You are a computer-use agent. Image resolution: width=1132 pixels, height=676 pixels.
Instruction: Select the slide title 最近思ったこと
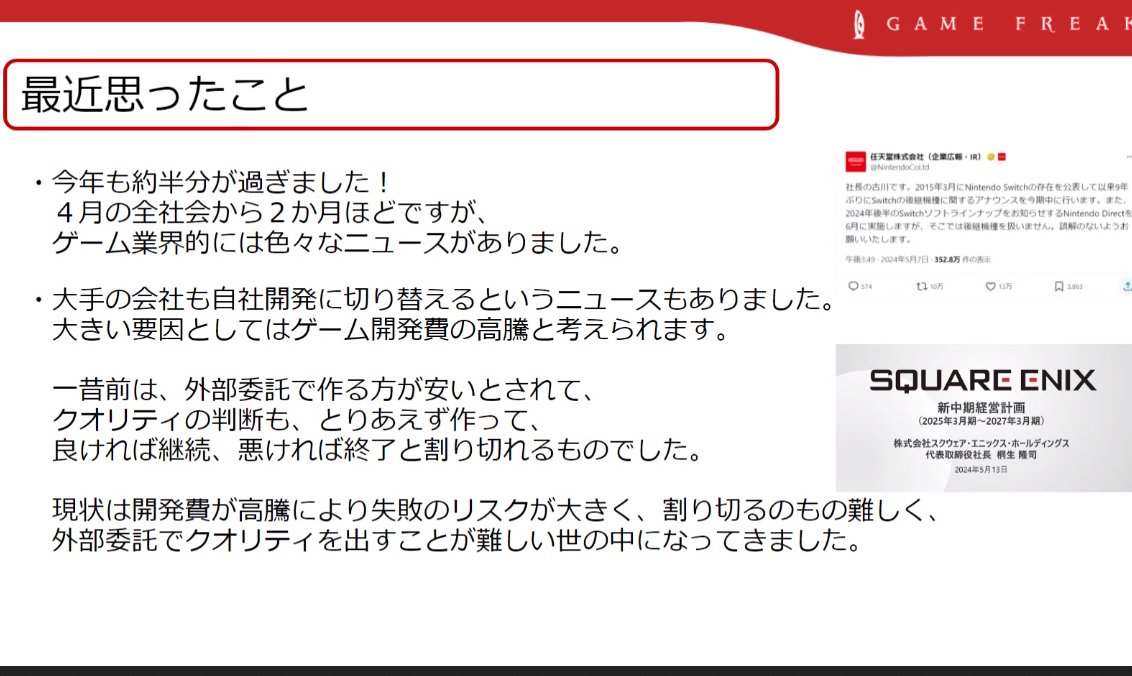165,95
